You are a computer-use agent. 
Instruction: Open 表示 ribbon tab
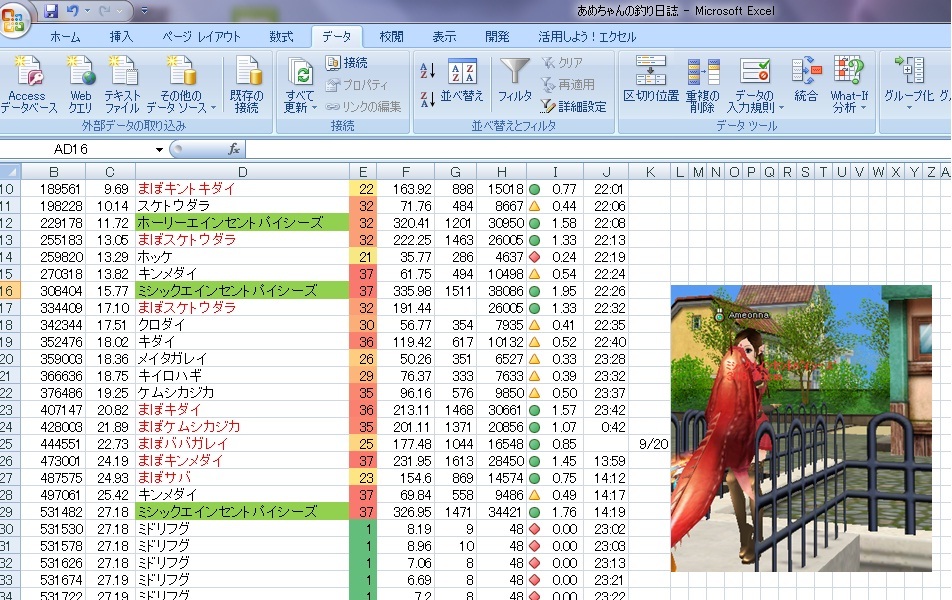click(x=444, y=36)
